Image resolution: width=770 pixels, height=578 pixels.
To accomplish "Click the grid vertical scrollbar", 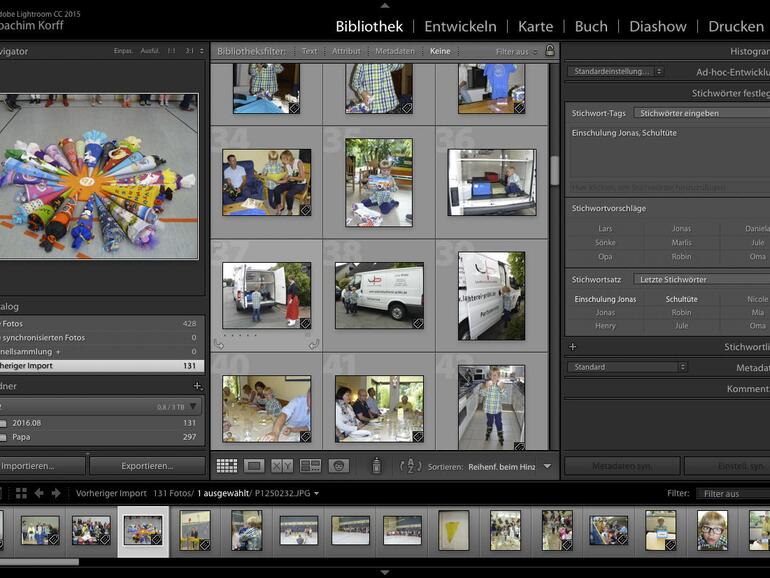I will coord(554,170).
